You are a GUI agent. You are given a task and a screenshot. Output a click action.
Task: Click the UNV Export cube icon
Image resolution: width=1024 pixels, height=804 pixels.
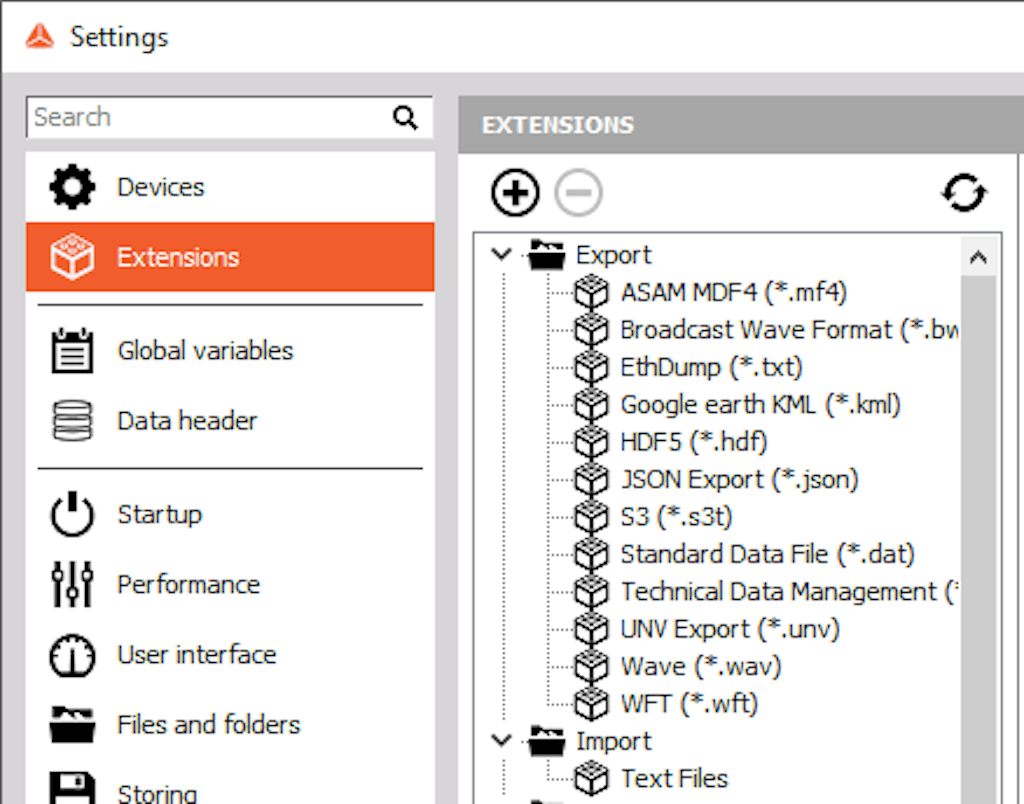592,629
